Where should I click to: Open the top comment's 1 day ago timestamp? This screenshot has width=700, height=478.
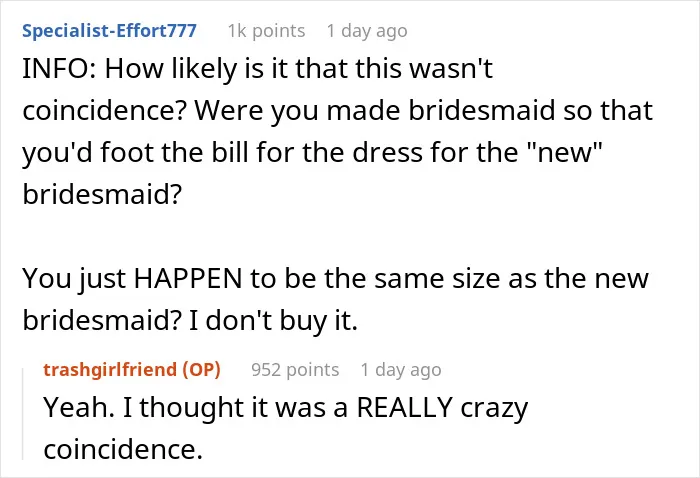point(367,31)
